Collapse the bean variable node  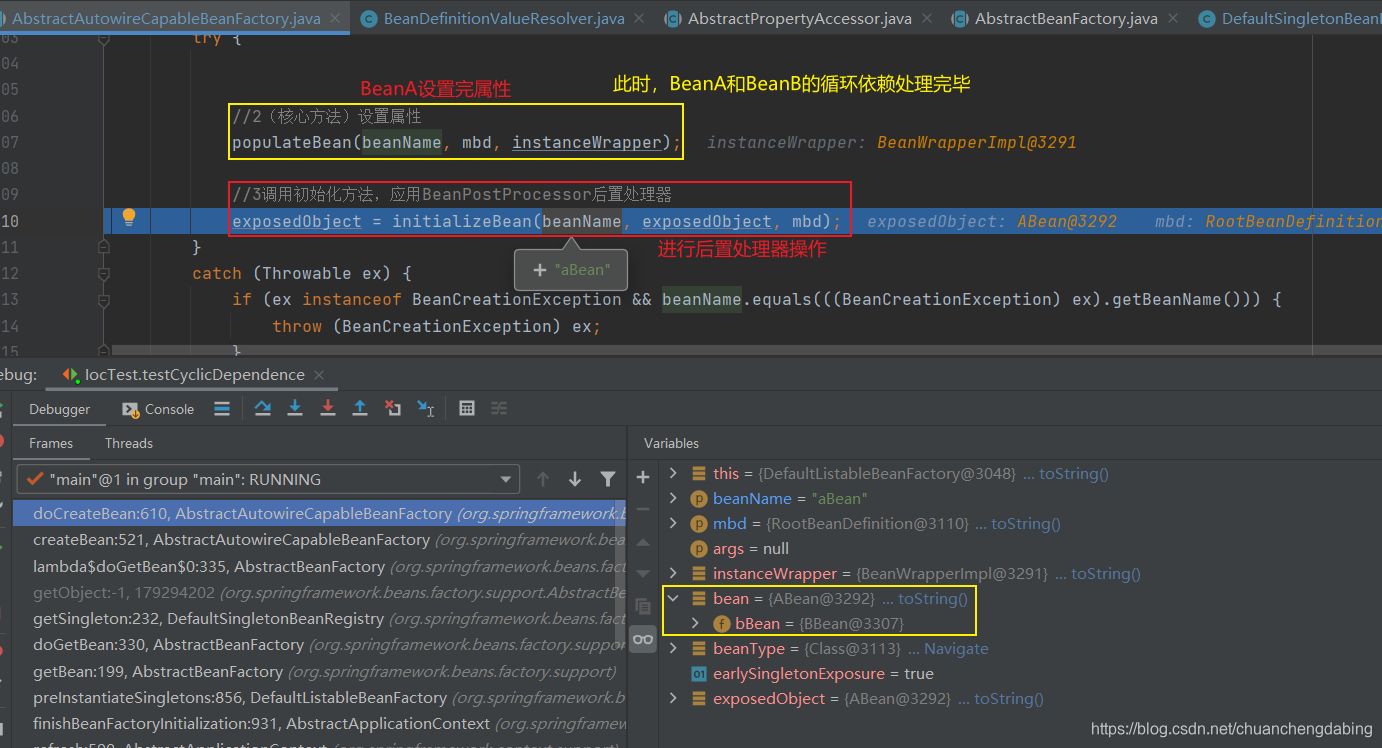click(673, 598)
